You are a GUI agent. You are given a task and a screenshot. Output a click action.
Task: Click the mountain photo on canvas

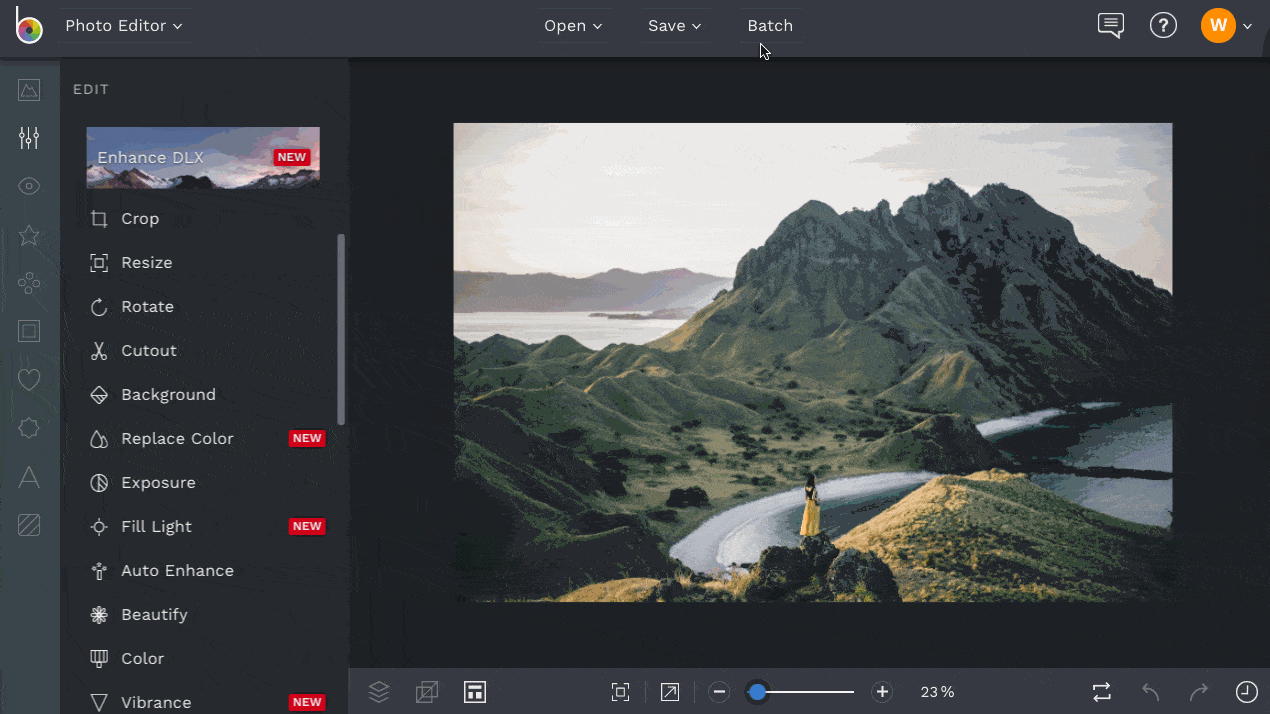click(x=812, y=362)
